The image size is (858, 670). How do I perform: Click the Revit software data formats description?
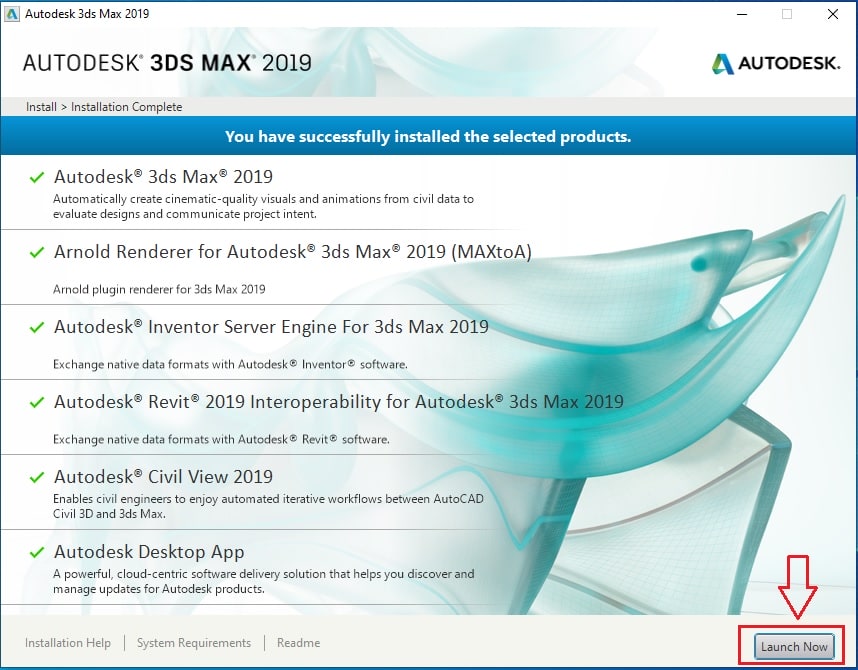point(221,439)
